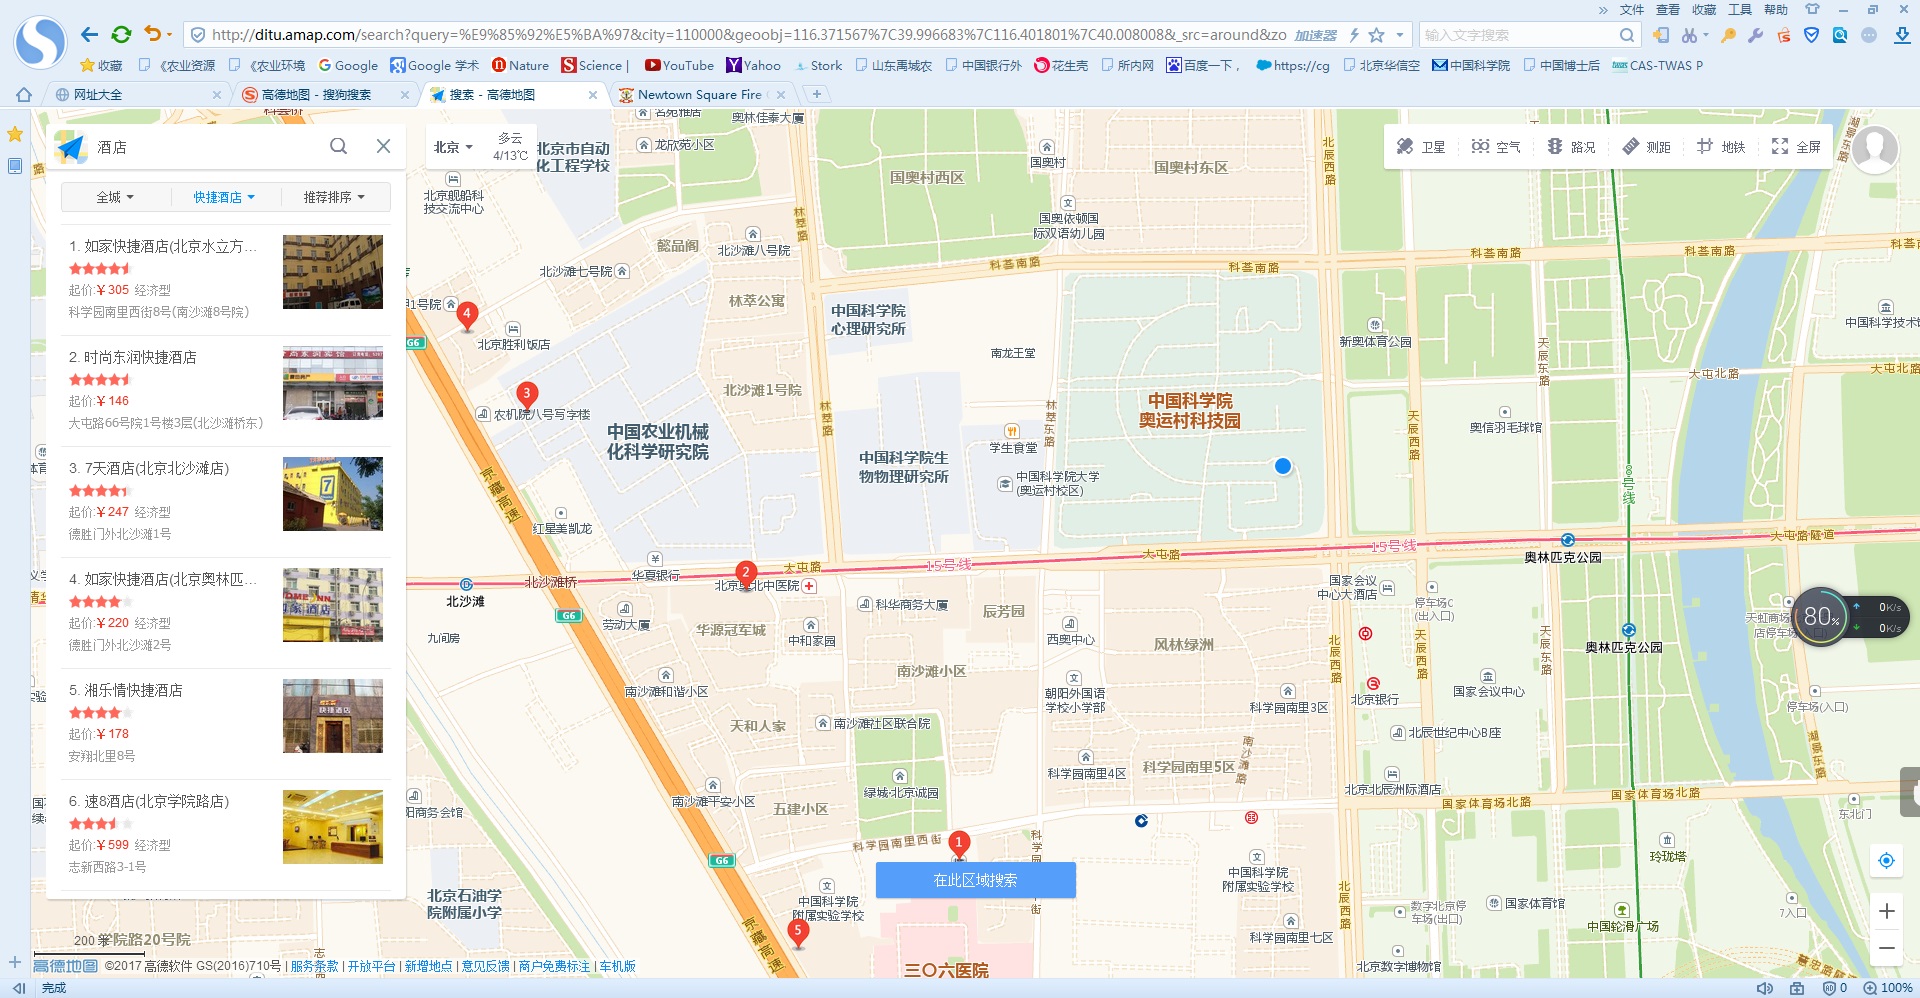This screenshot has width=1920, height=998.
Task: Click the sidebar favorites star icon
Action: (x=15, y=134)
